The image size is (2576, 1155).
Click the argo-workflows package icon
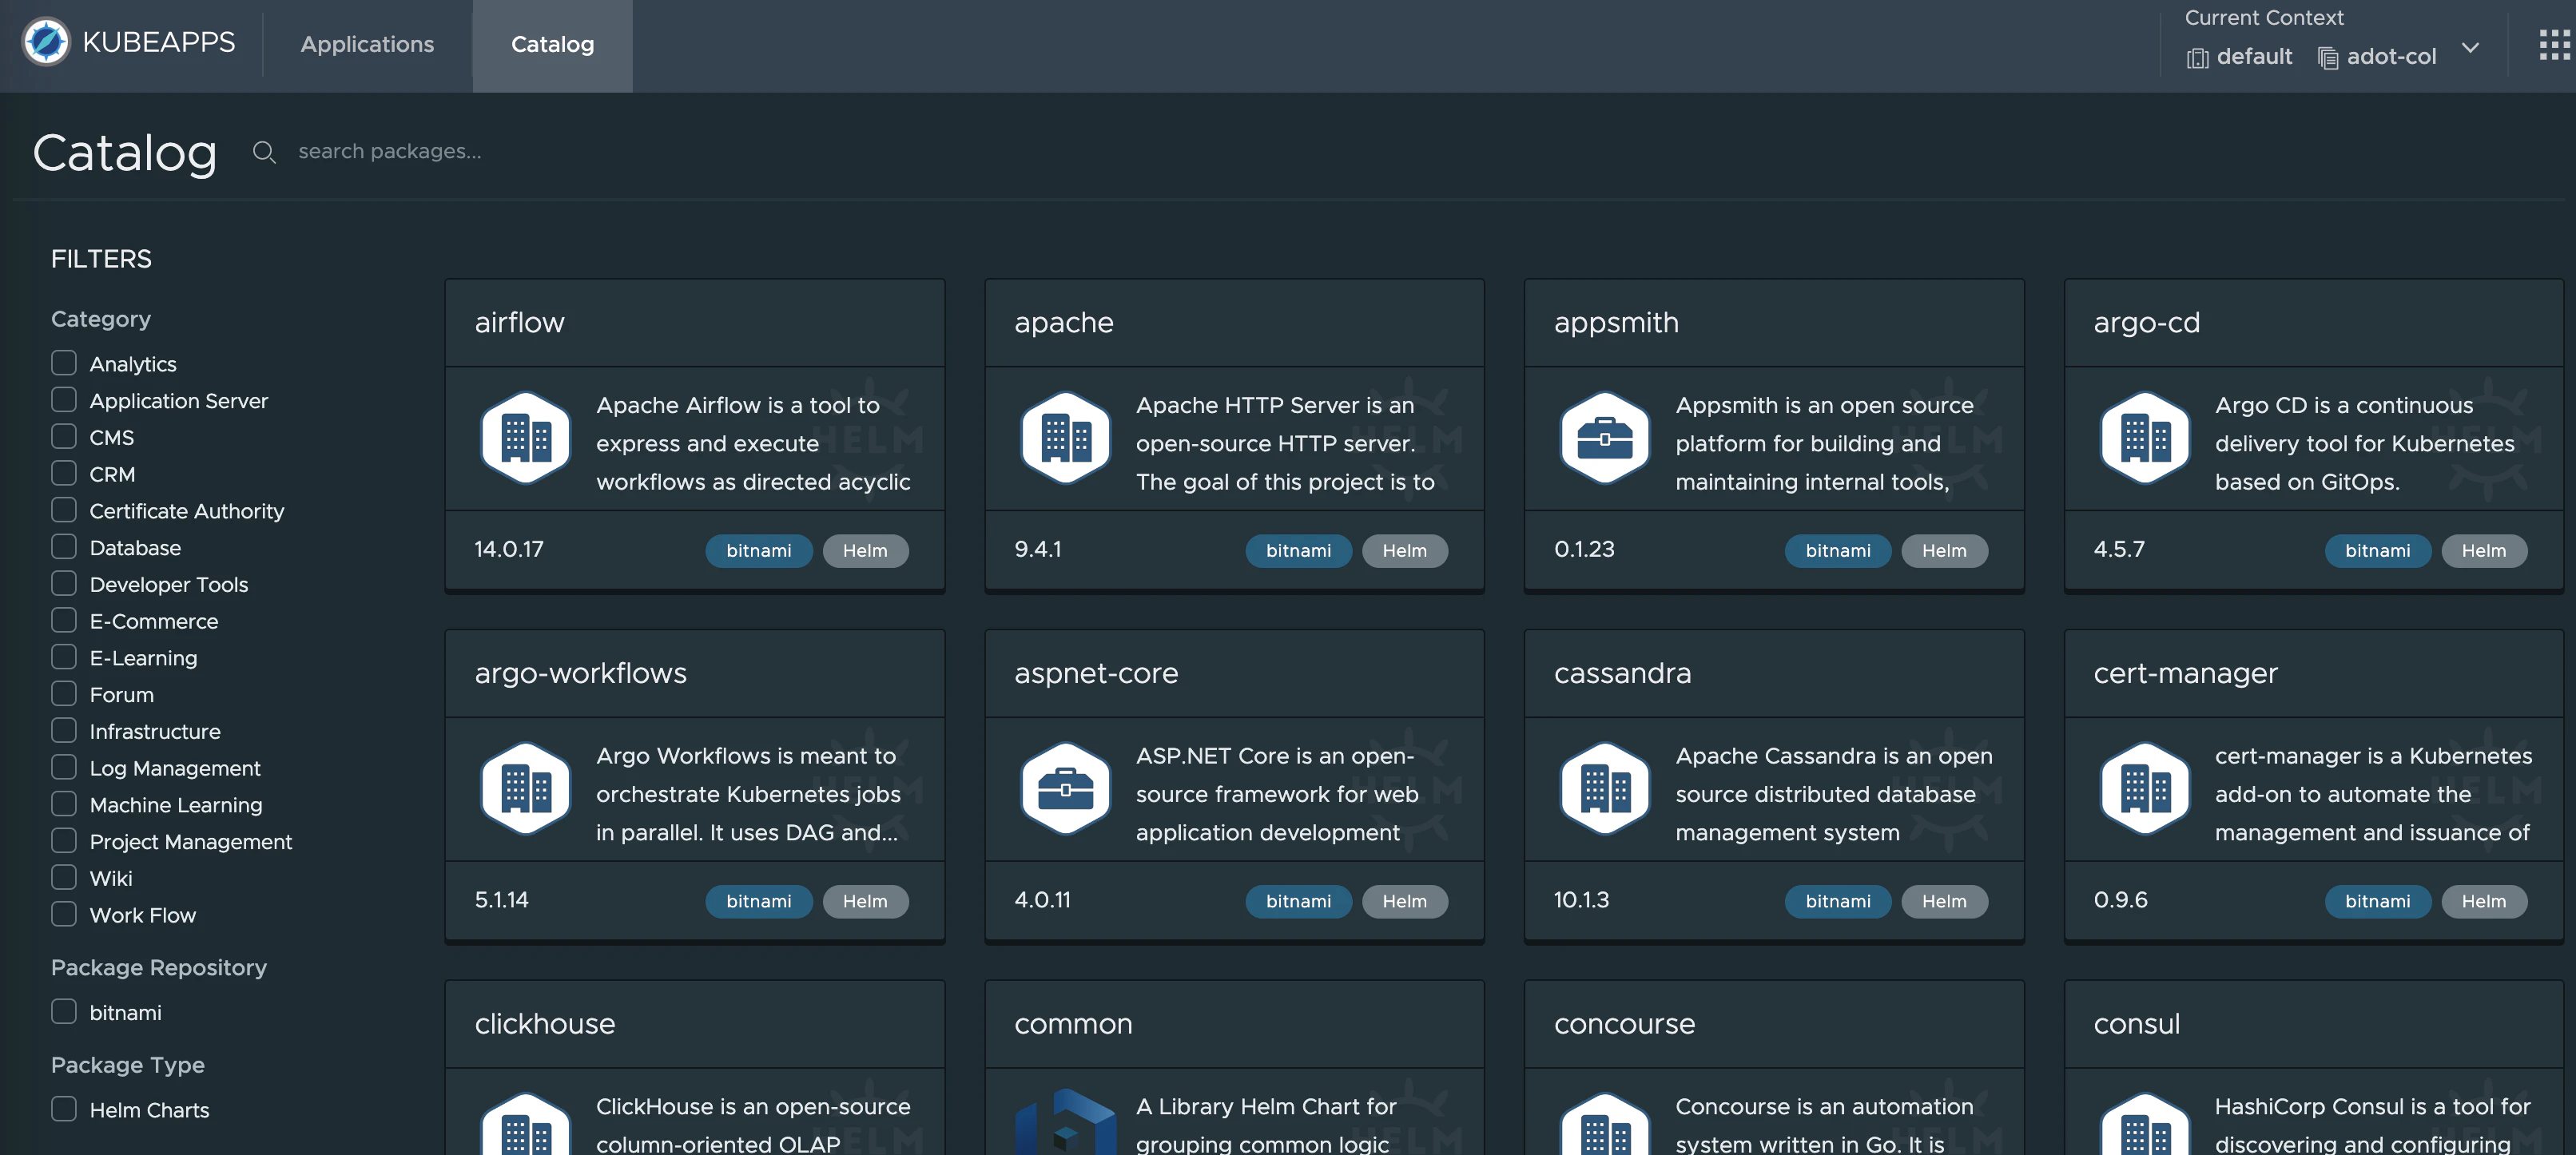pos(526,789)
